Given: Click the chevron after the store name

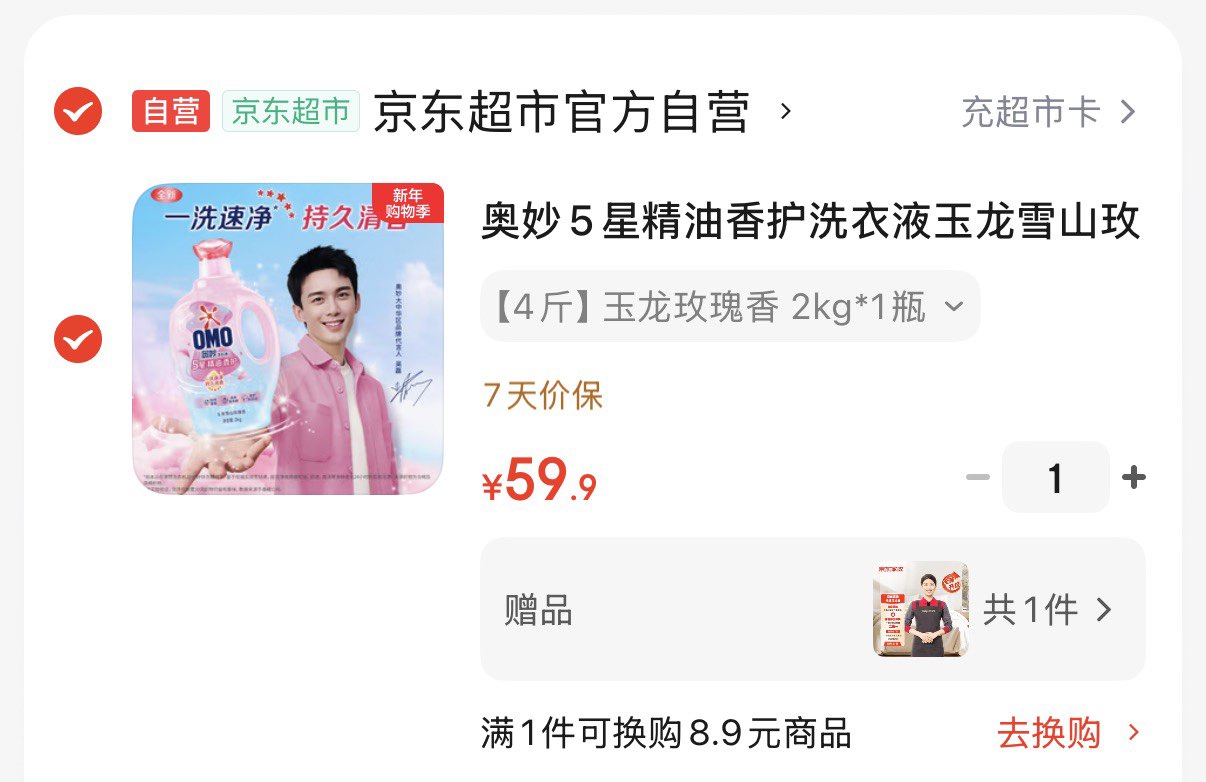Looking at the screenshot, I should [785, 111].
